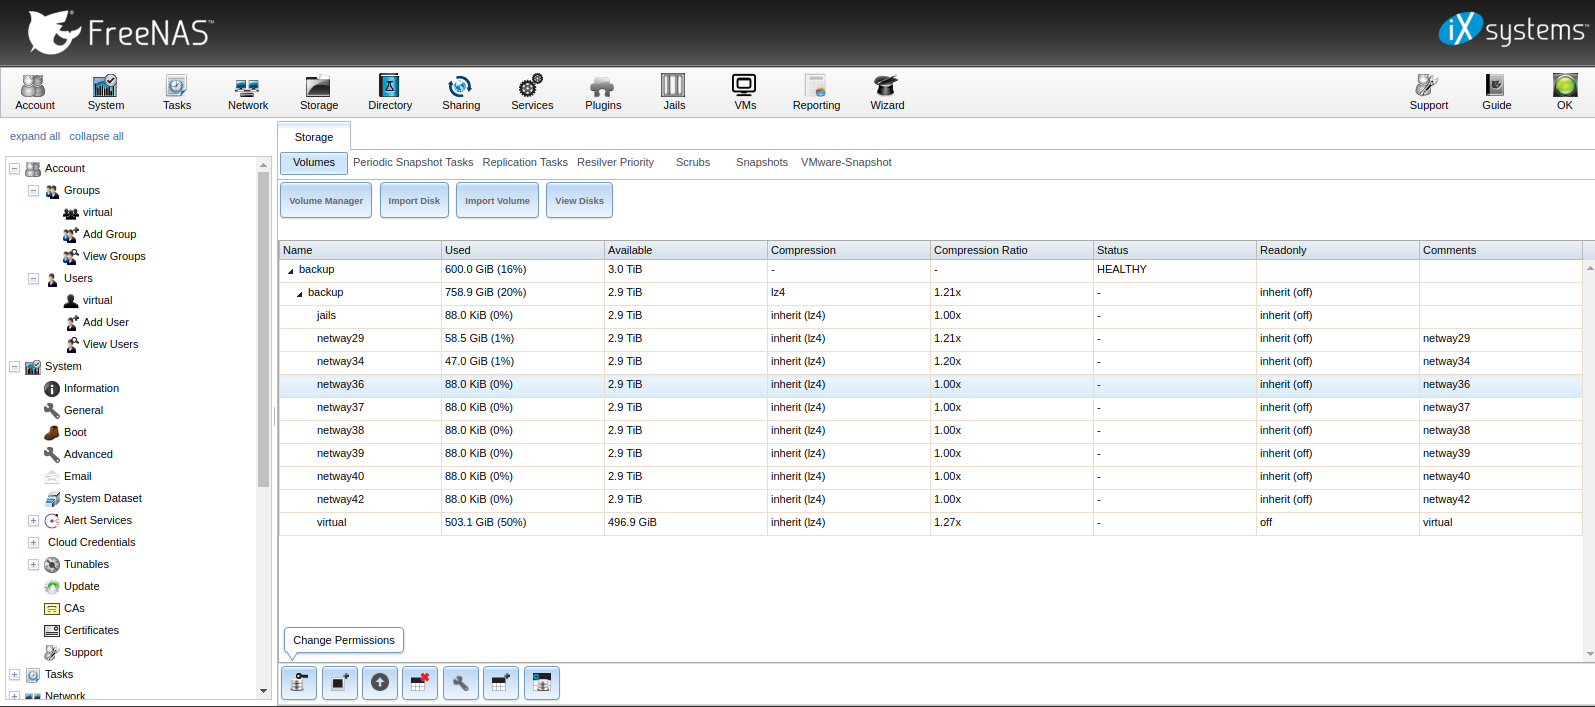
Task: Click the sidebar tree vertical scrollbar
Action: 264,330
